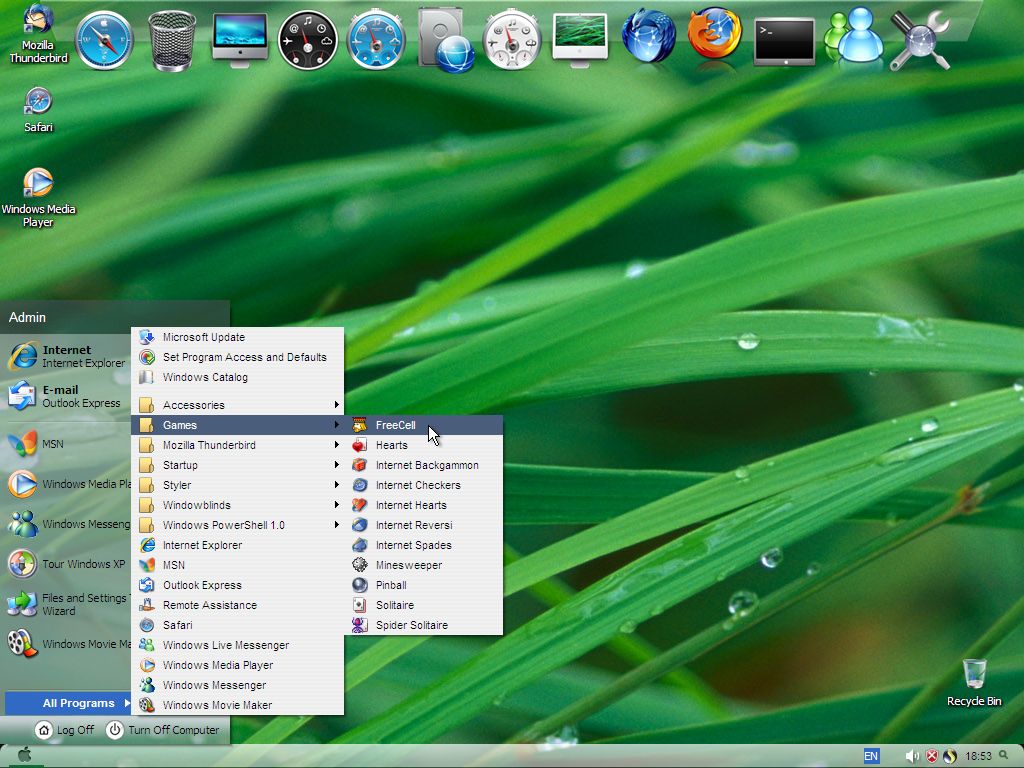Launch Hearts from Games menu
Screen dimensions: 1024x768
(x=424, y=445)
